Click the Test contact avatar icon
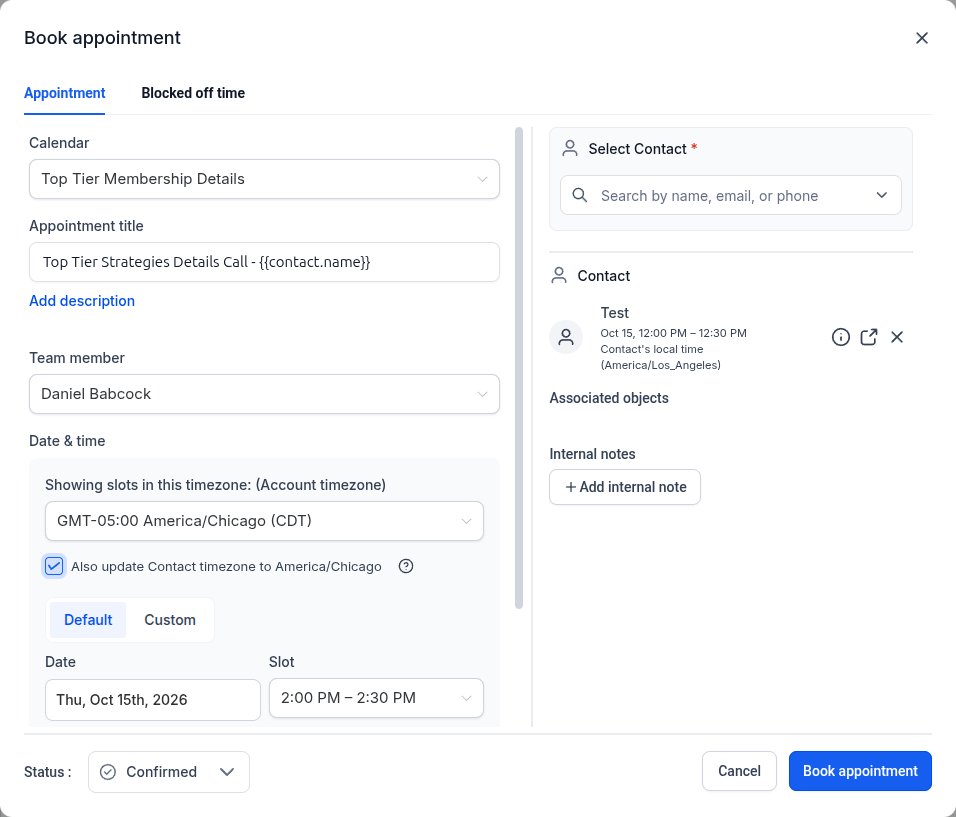956x817 pixels. point(566,337)
